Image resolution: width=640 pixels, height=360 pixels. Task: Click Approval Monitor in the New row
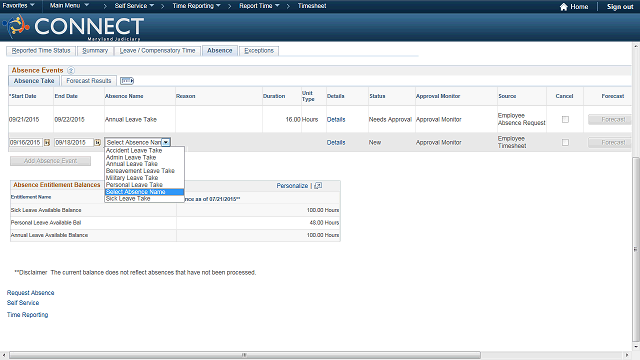438,142
